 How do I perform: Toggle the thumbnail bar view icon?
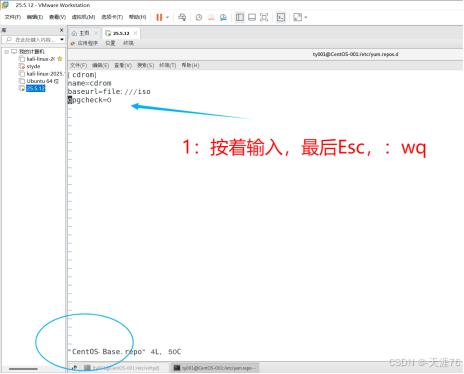tap(252, 17)
